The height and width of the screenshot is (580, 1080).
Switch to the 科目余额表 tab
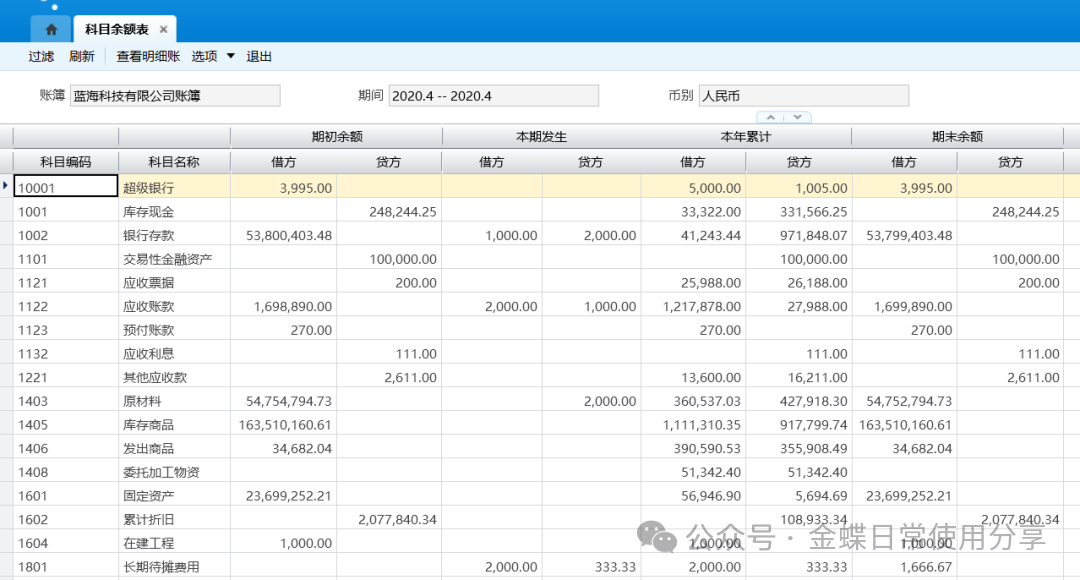click(116, 29)
